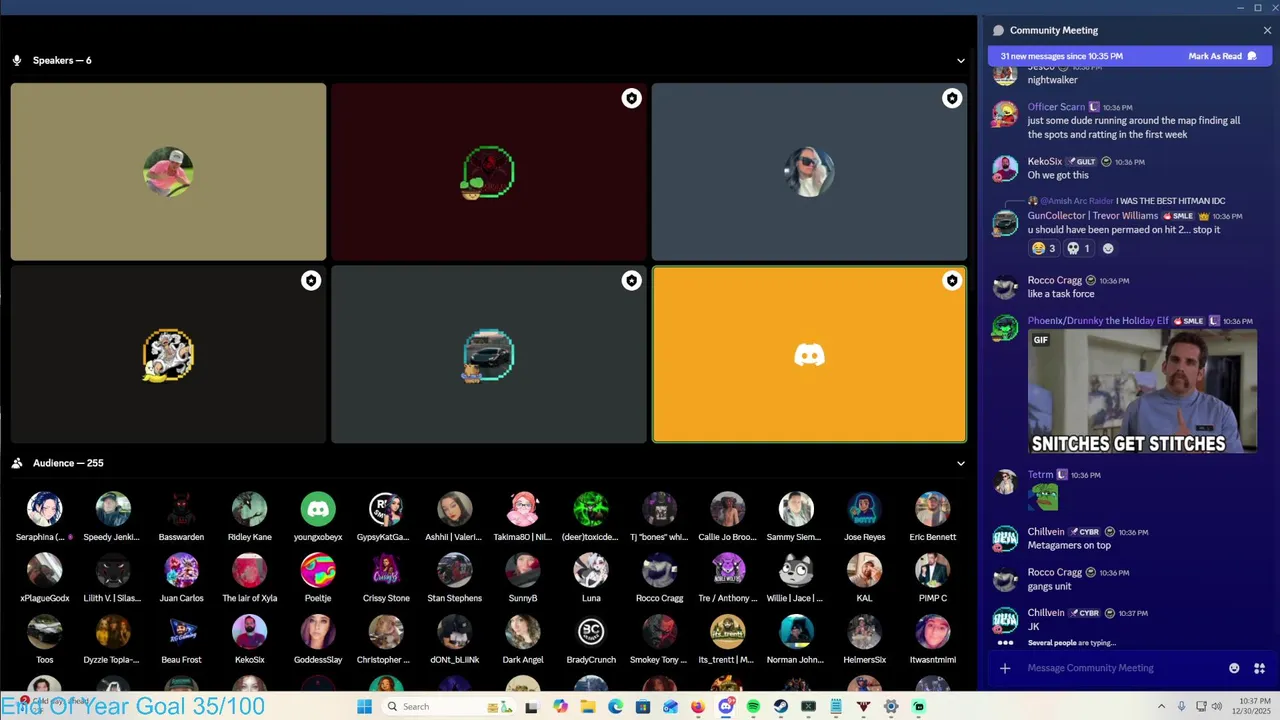This screenshot has height=720, width=1280.
Task: Open Luna's audience avatar
Action: (591, 570)
